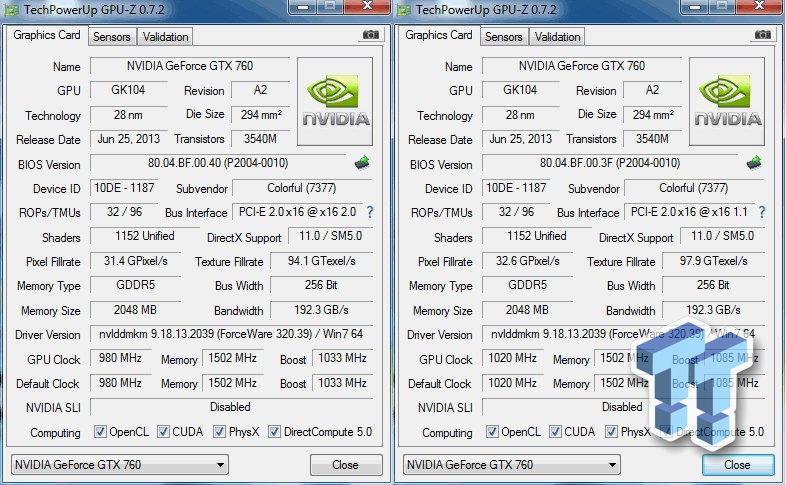This screenshot has height=485, width=786.
Task: Open the GPU selector dropdown in left window
Action: [120, 464]
